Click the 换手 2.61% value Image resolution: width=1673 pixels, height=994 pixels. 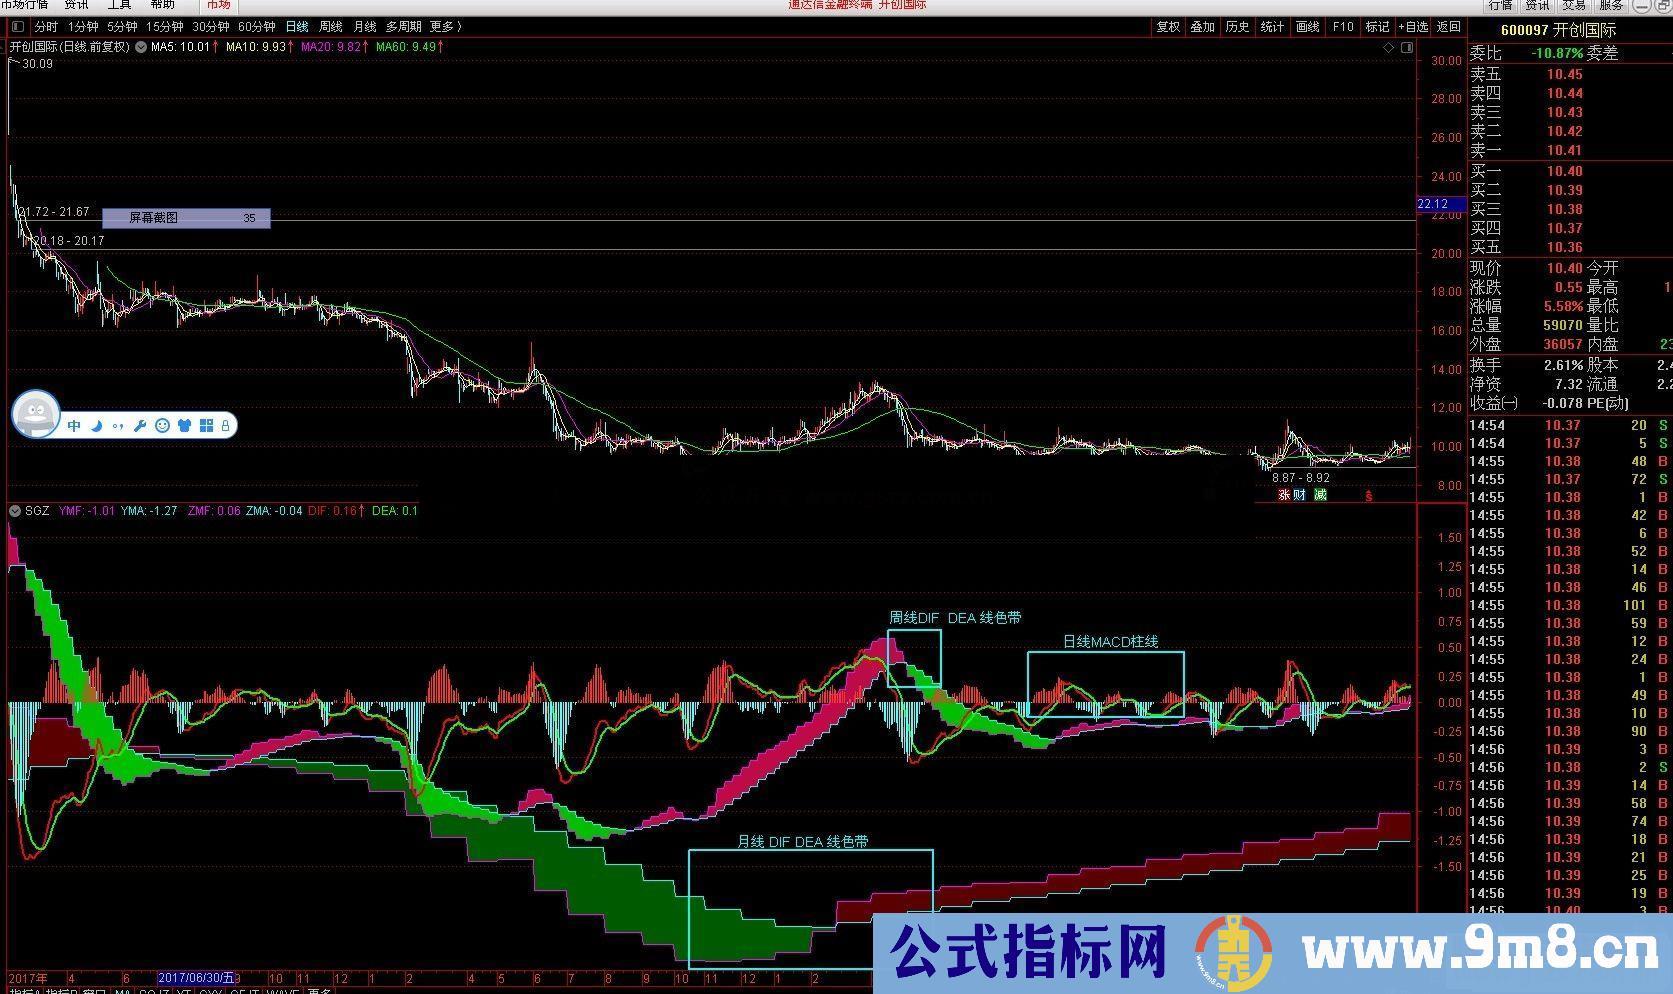1563,365
